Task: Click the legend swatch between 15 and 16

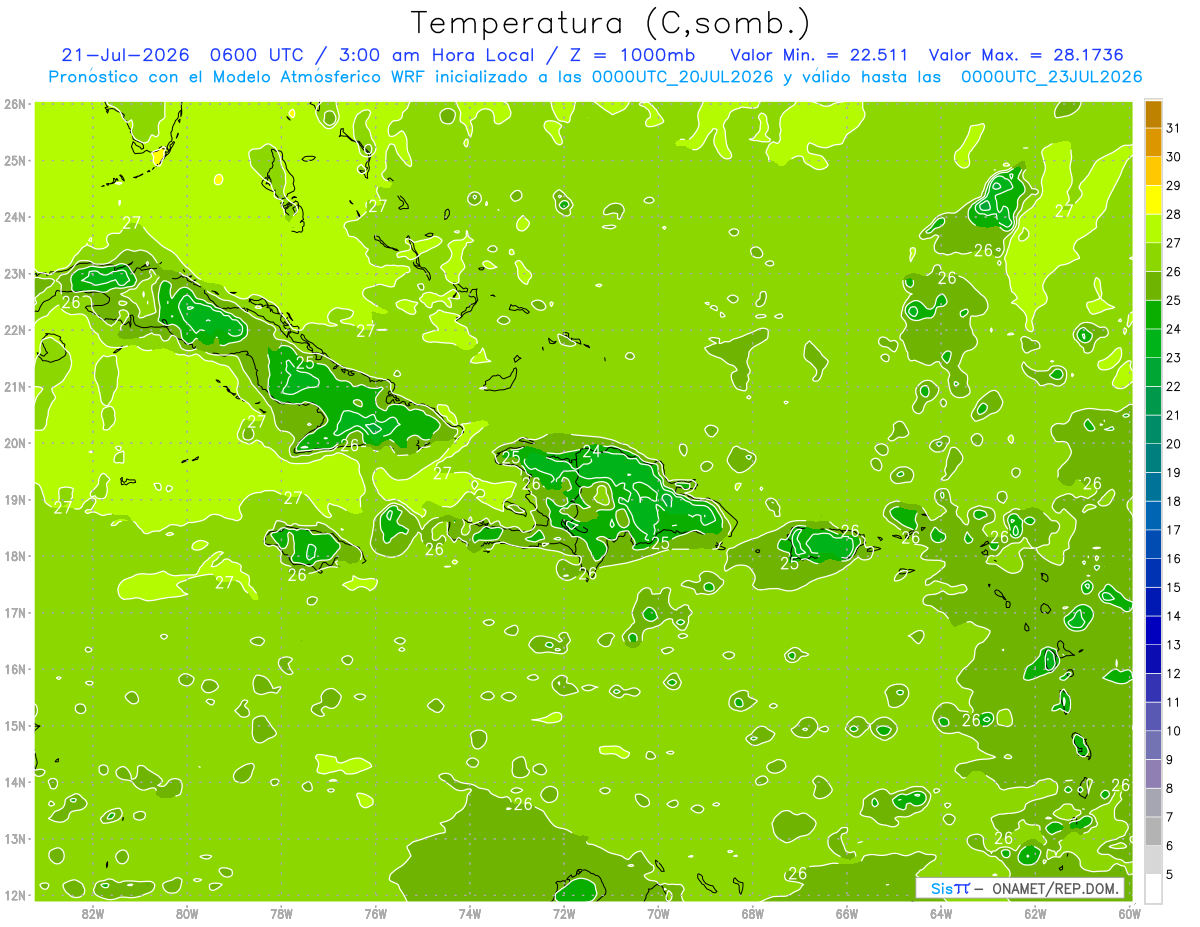Action: coord(1152,573)
